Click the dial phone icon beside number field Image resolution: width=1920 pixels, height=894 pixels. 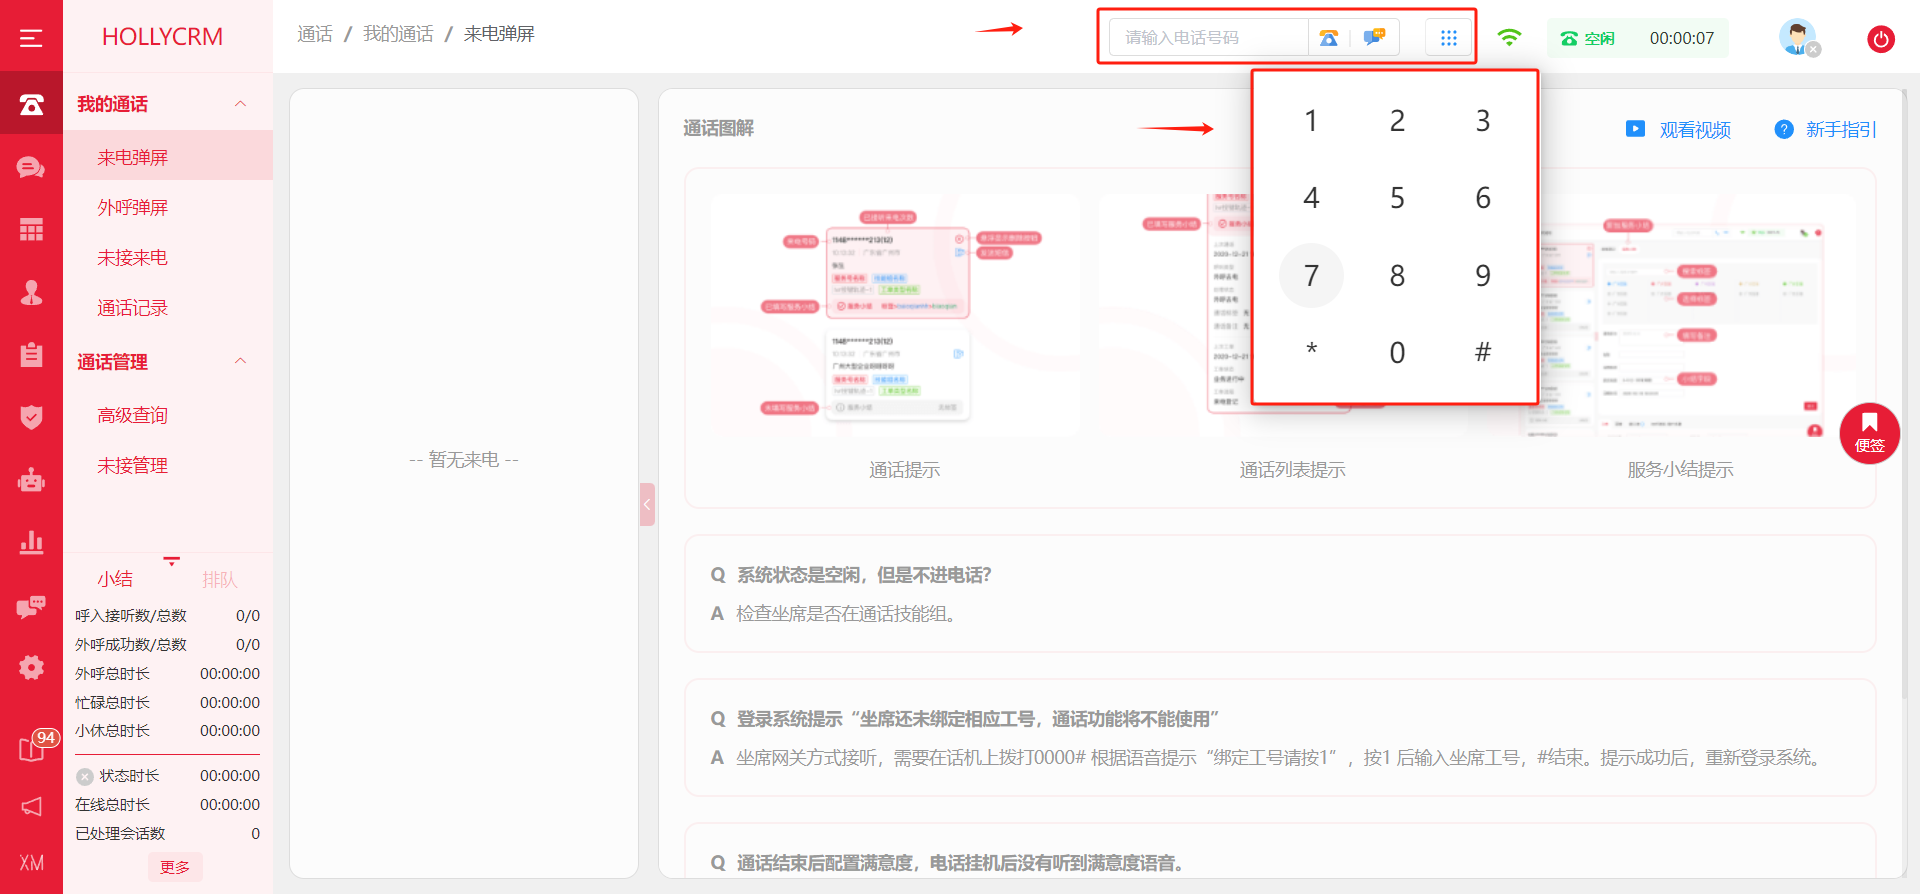[x=1328, y=38]
